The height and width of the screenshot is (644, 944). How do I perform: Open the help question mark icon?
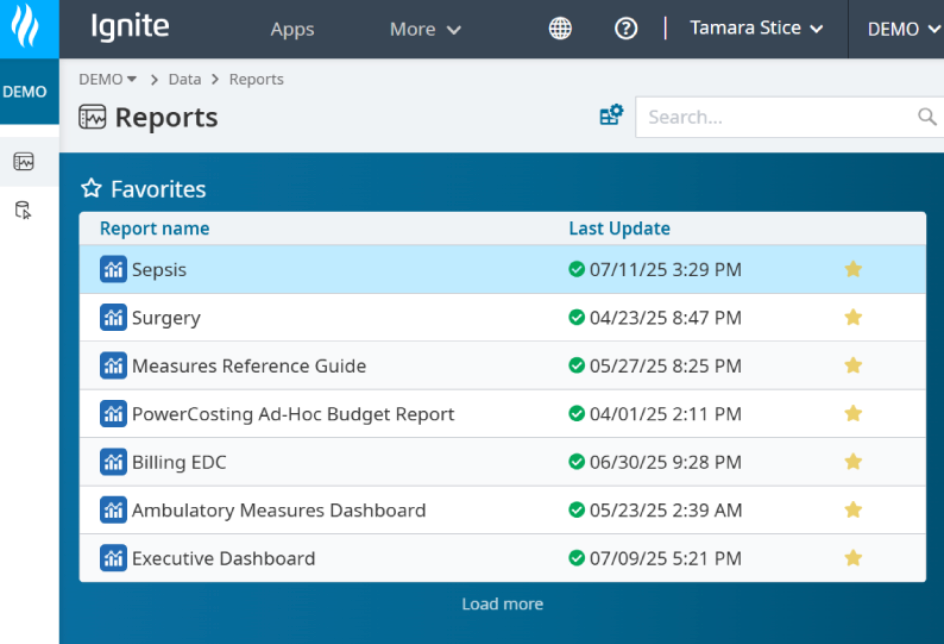pos(626,29)
